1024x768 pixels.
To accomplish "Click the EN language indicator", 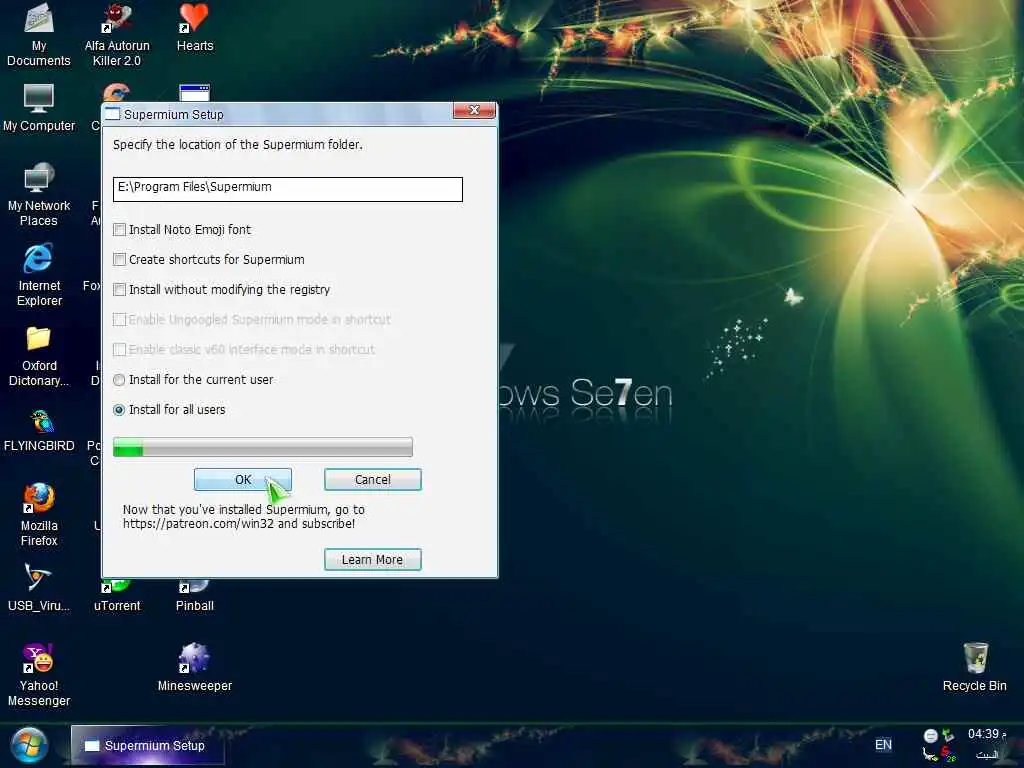I will [883, 744].
